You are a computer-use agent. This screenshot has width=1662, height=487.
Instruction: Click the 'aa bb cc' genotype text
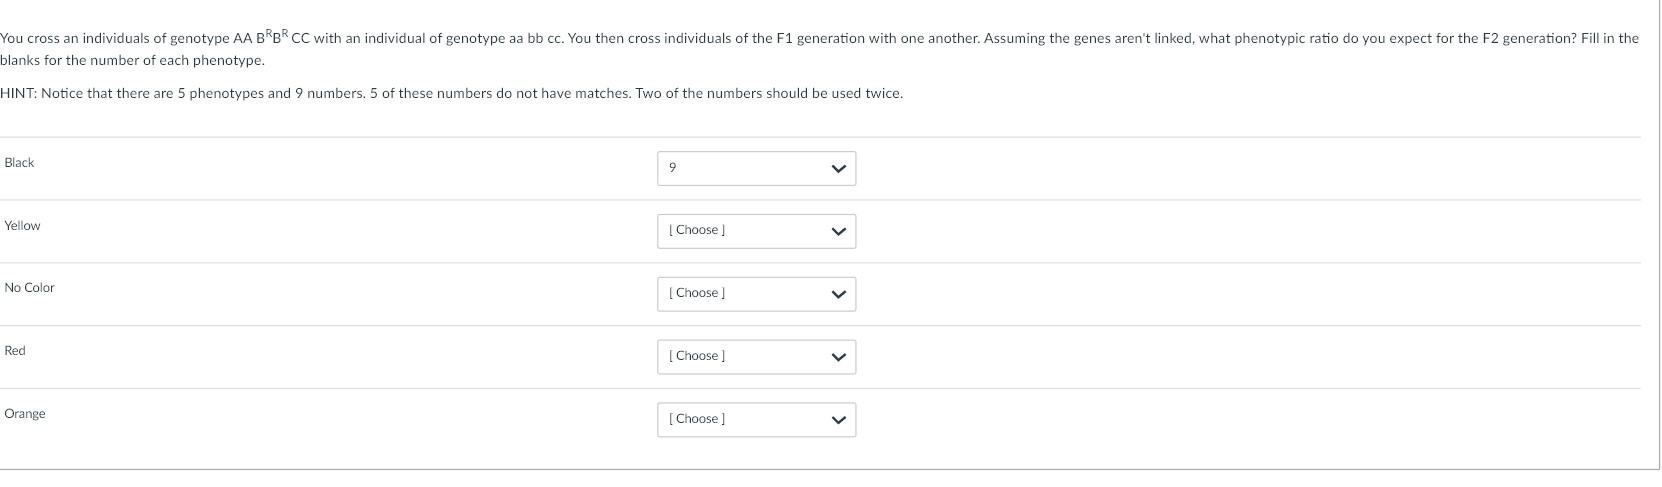tap(535, 39)
